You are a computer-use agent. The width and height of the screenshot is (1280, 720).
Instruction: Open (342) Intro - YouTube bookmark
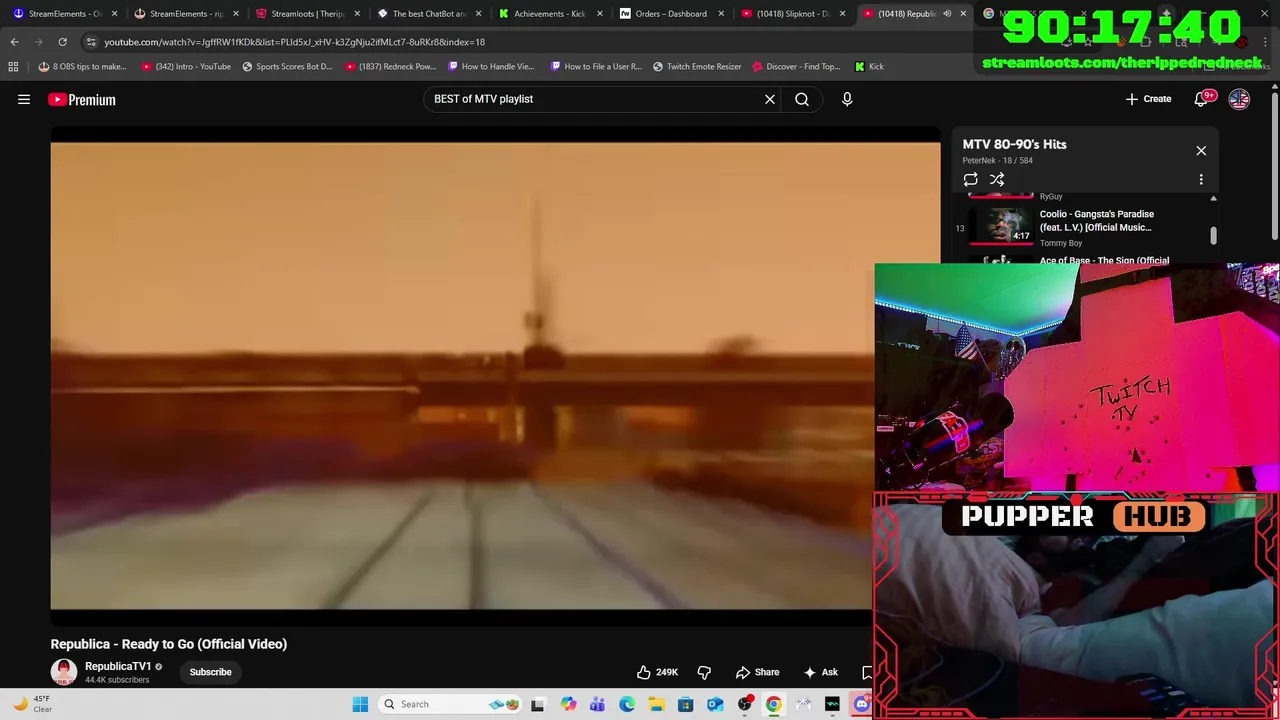[x=186, y=66]
